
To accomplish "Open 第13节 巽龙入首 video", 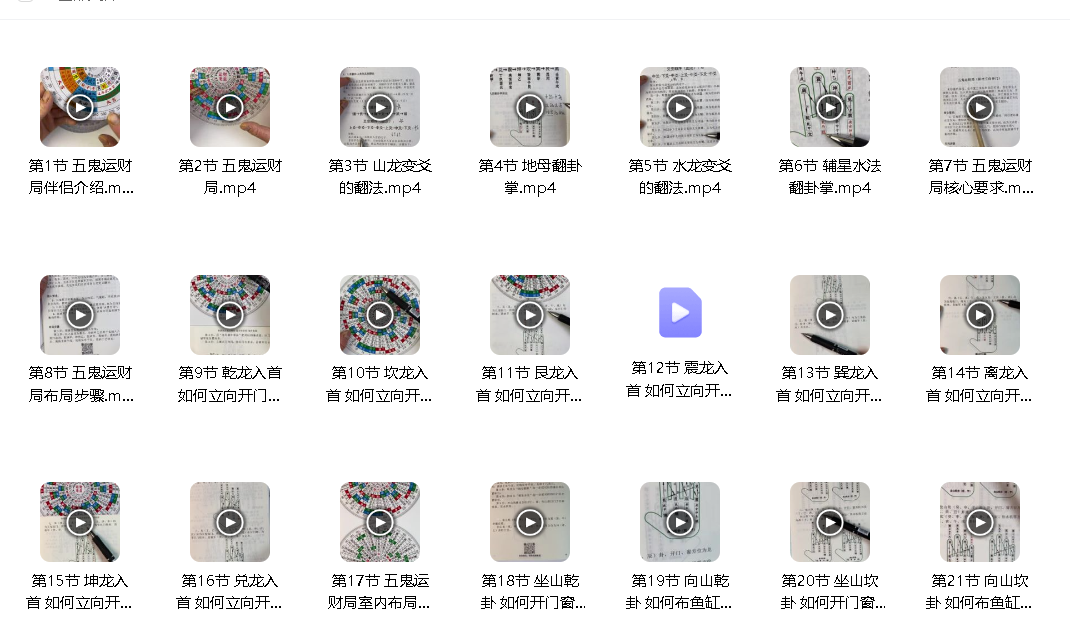I will [830, 315].
